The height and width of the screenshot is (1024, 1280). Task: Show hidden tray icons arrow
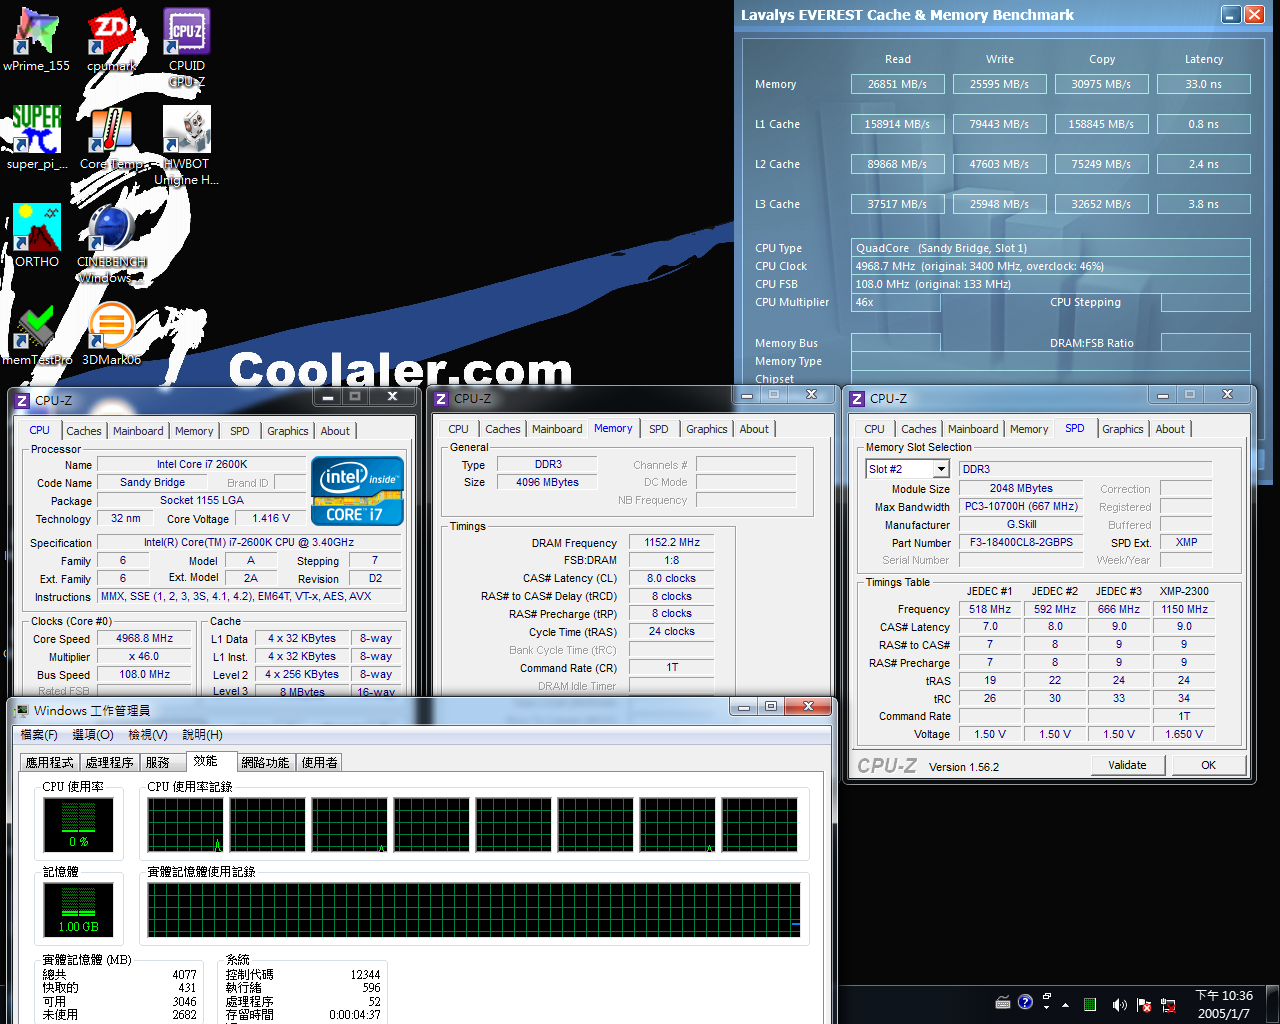(x=1066, y=1004)
